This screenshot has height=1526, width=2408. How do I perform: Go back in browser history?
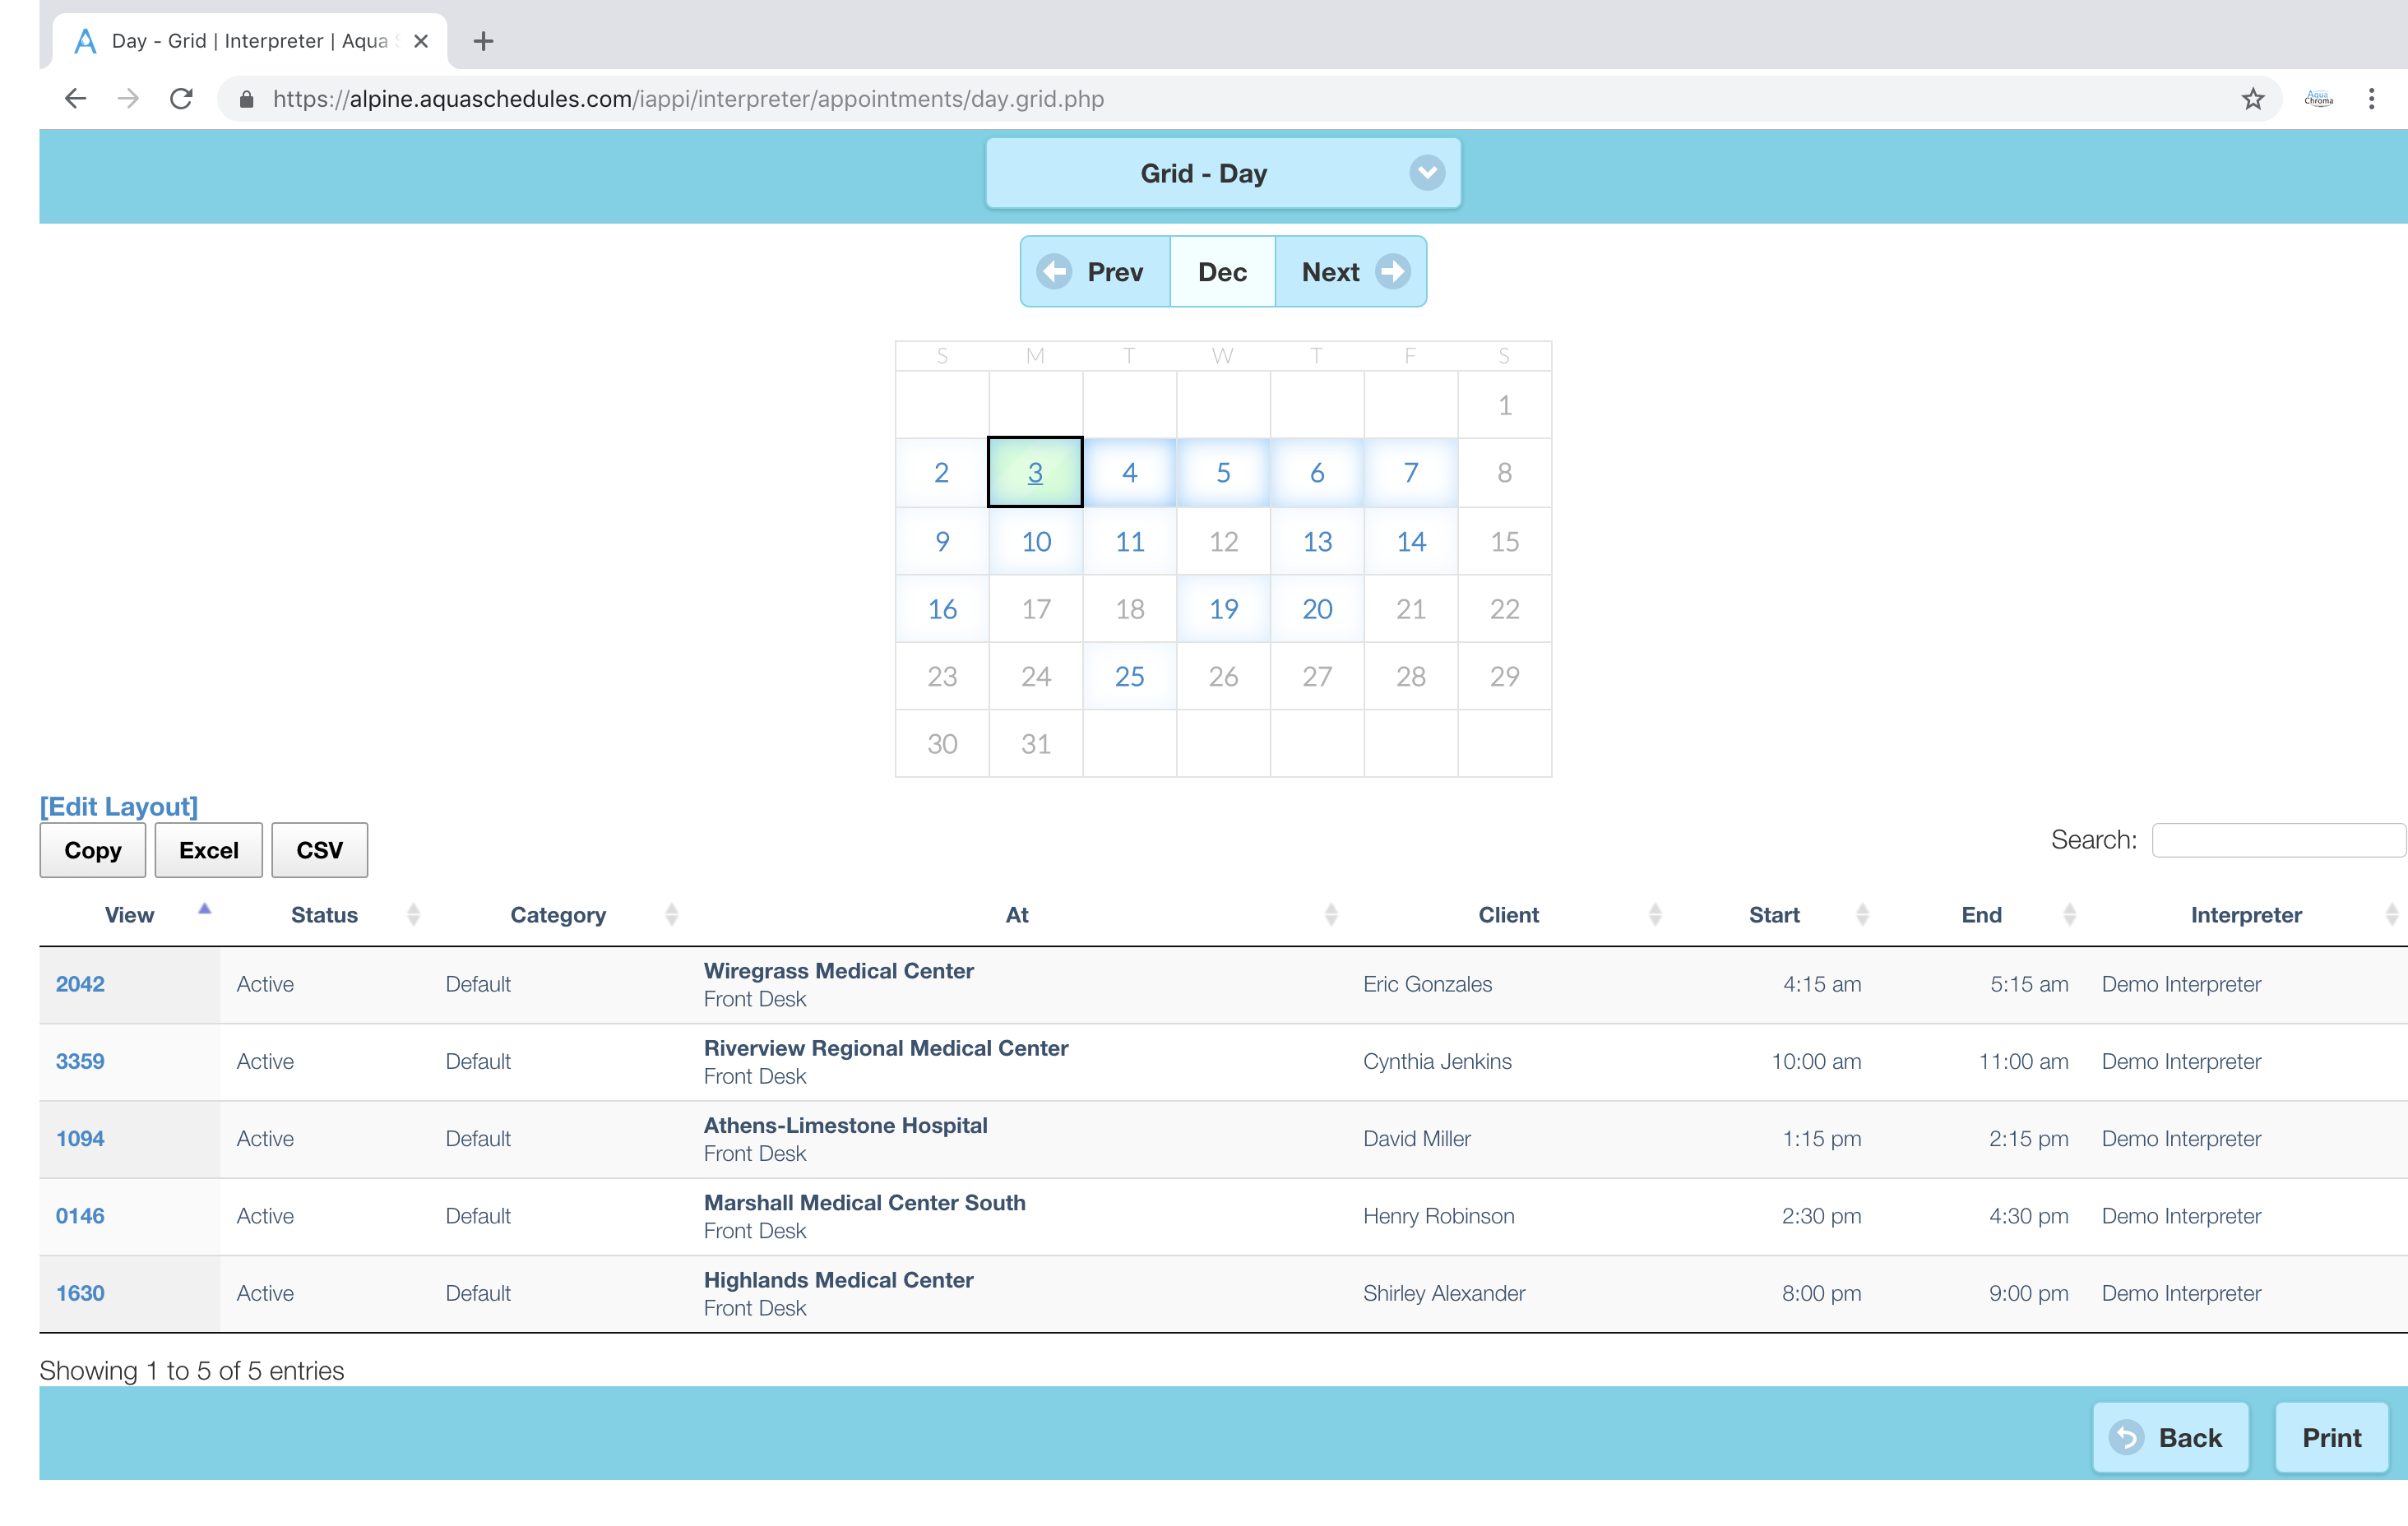[75, 99]
